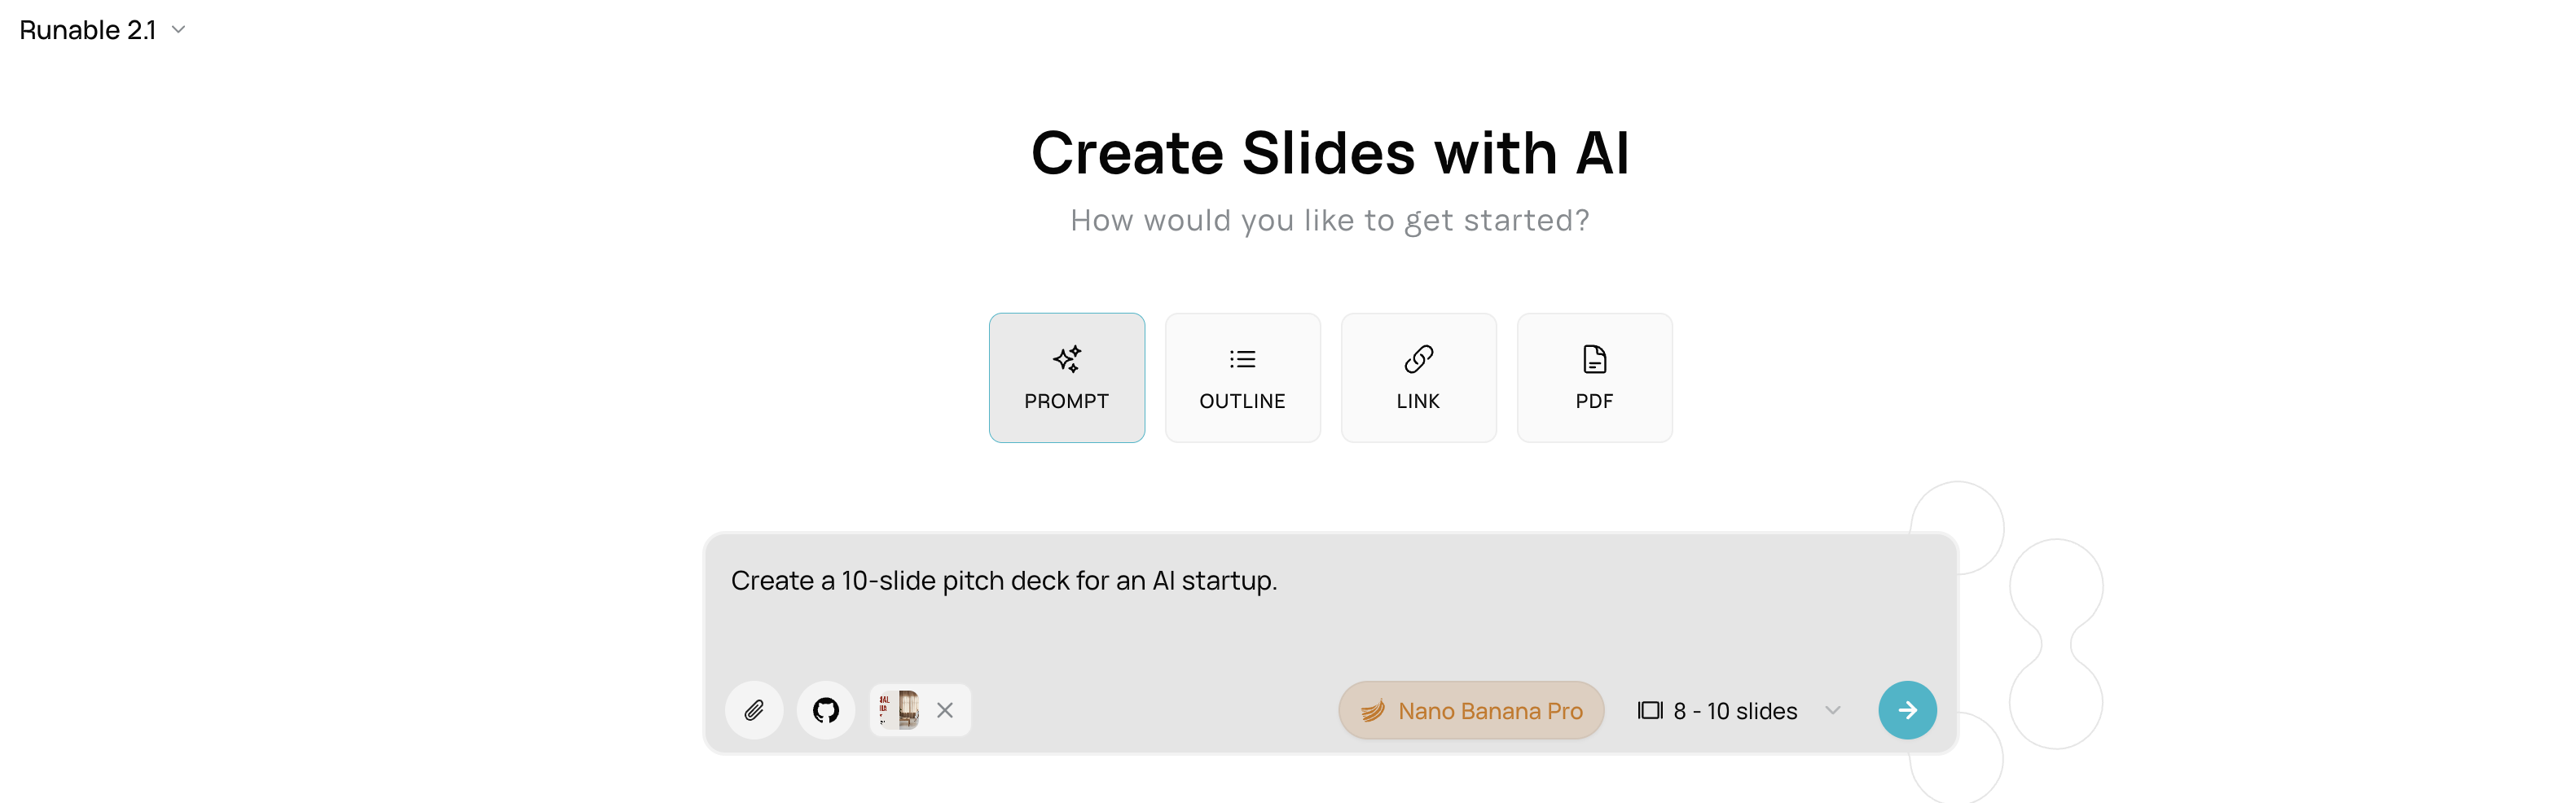The width and height of the screenshot is (2576, 803).
Task: Click the paperclip attach file icon
Action: click(754, 710)
